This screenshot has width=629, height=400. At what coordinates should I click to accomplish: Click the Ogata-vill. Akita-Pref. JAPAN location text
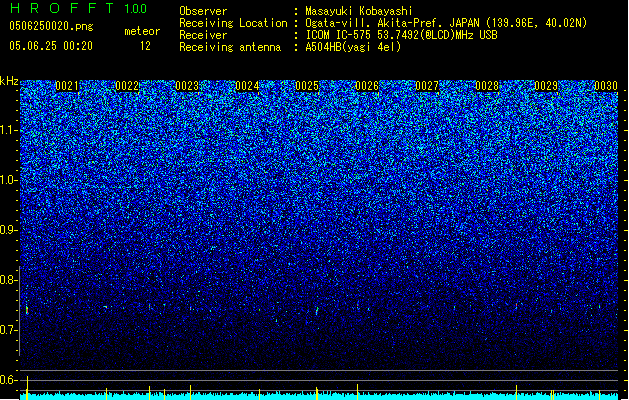pyautogui.click(x=446, y=23)
